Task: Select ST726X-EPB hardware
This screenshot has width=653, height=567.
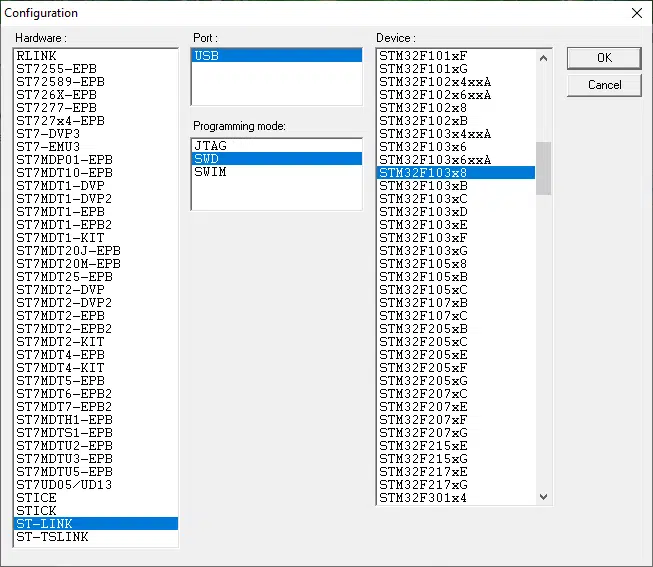Action: [96, 95]
